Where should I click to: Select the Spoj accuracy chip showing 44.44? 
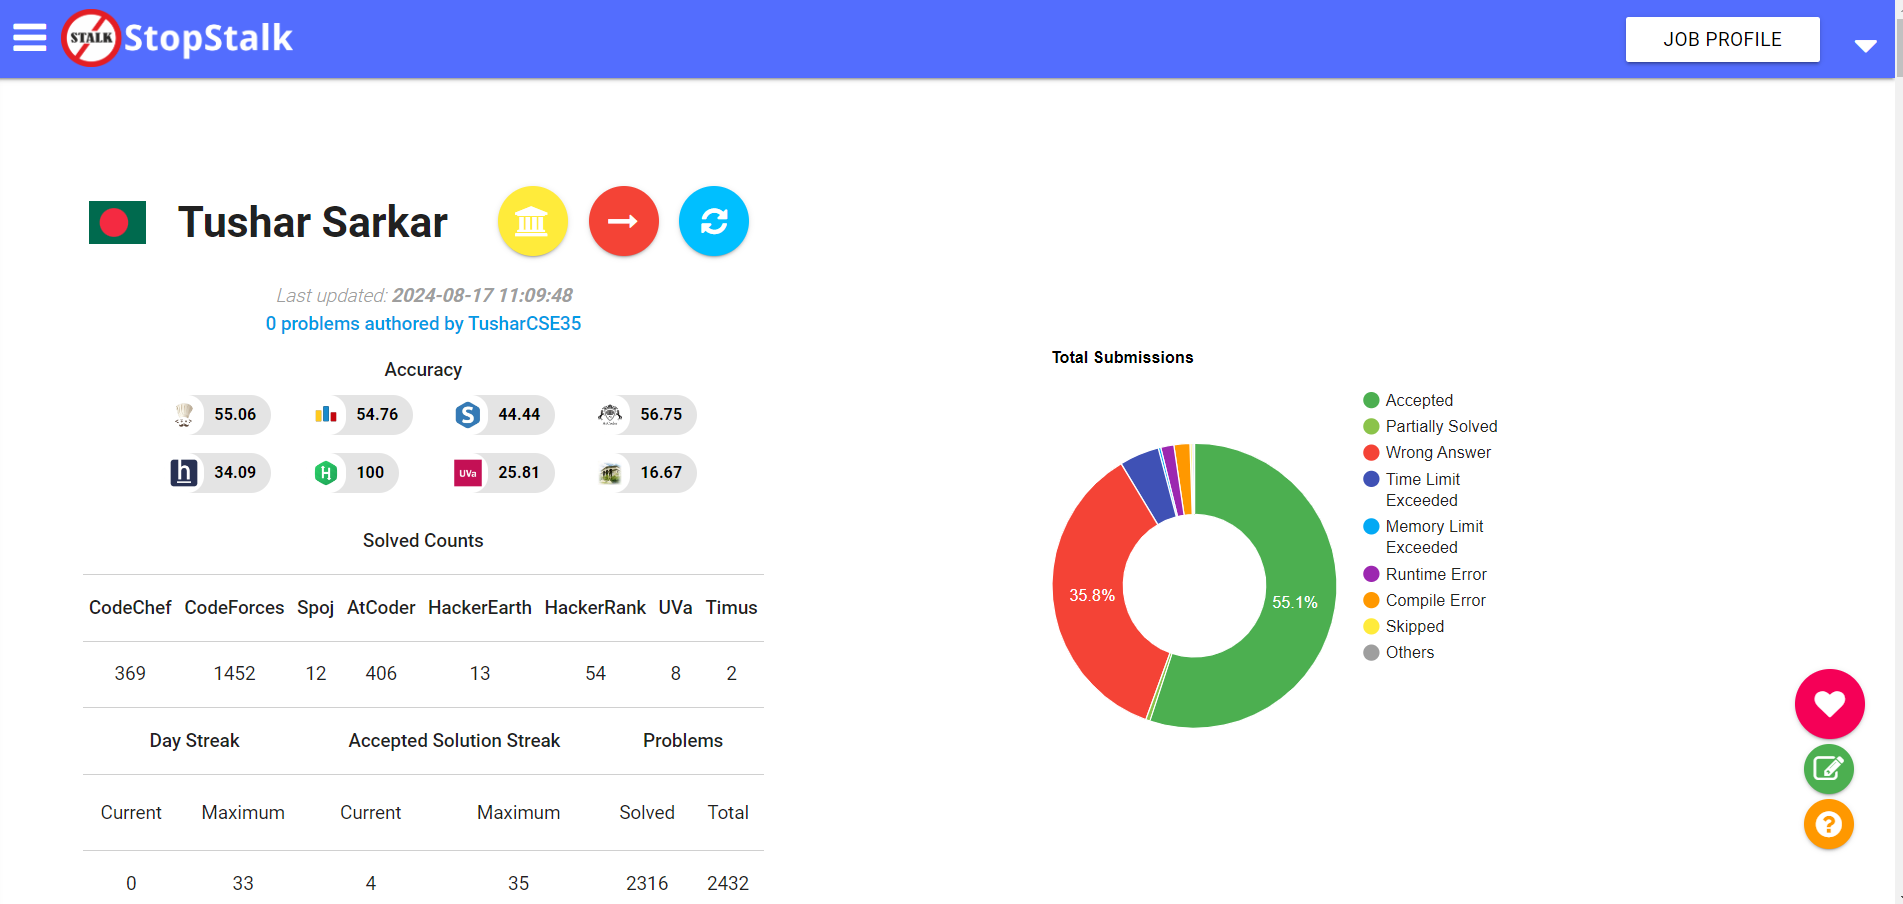tap(504, 415)
